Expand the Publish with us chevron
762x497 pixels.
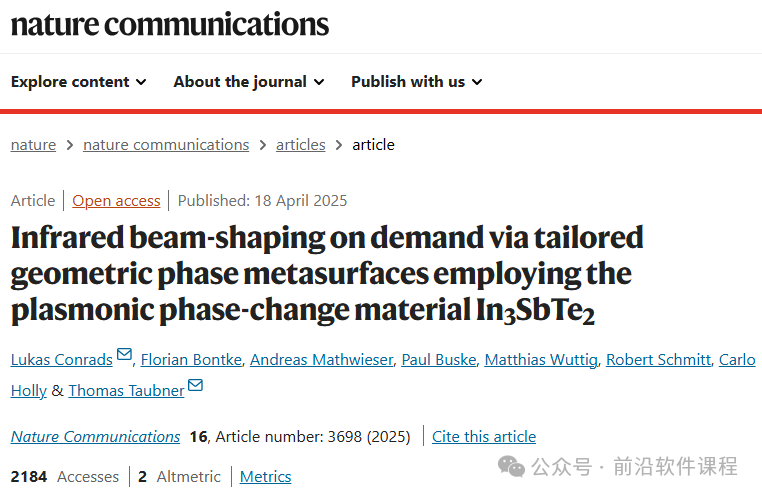point(477,82)
